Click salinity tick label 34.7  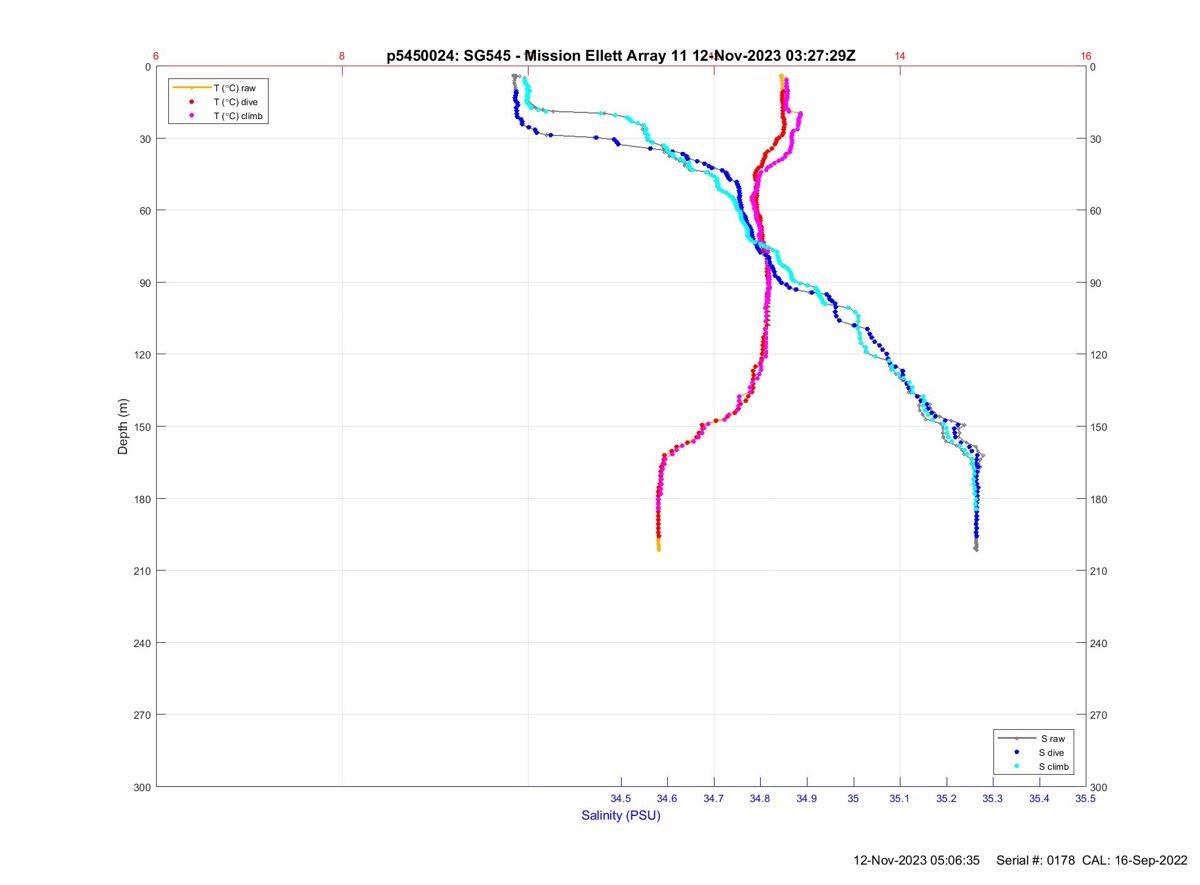(x=714, y=798)
